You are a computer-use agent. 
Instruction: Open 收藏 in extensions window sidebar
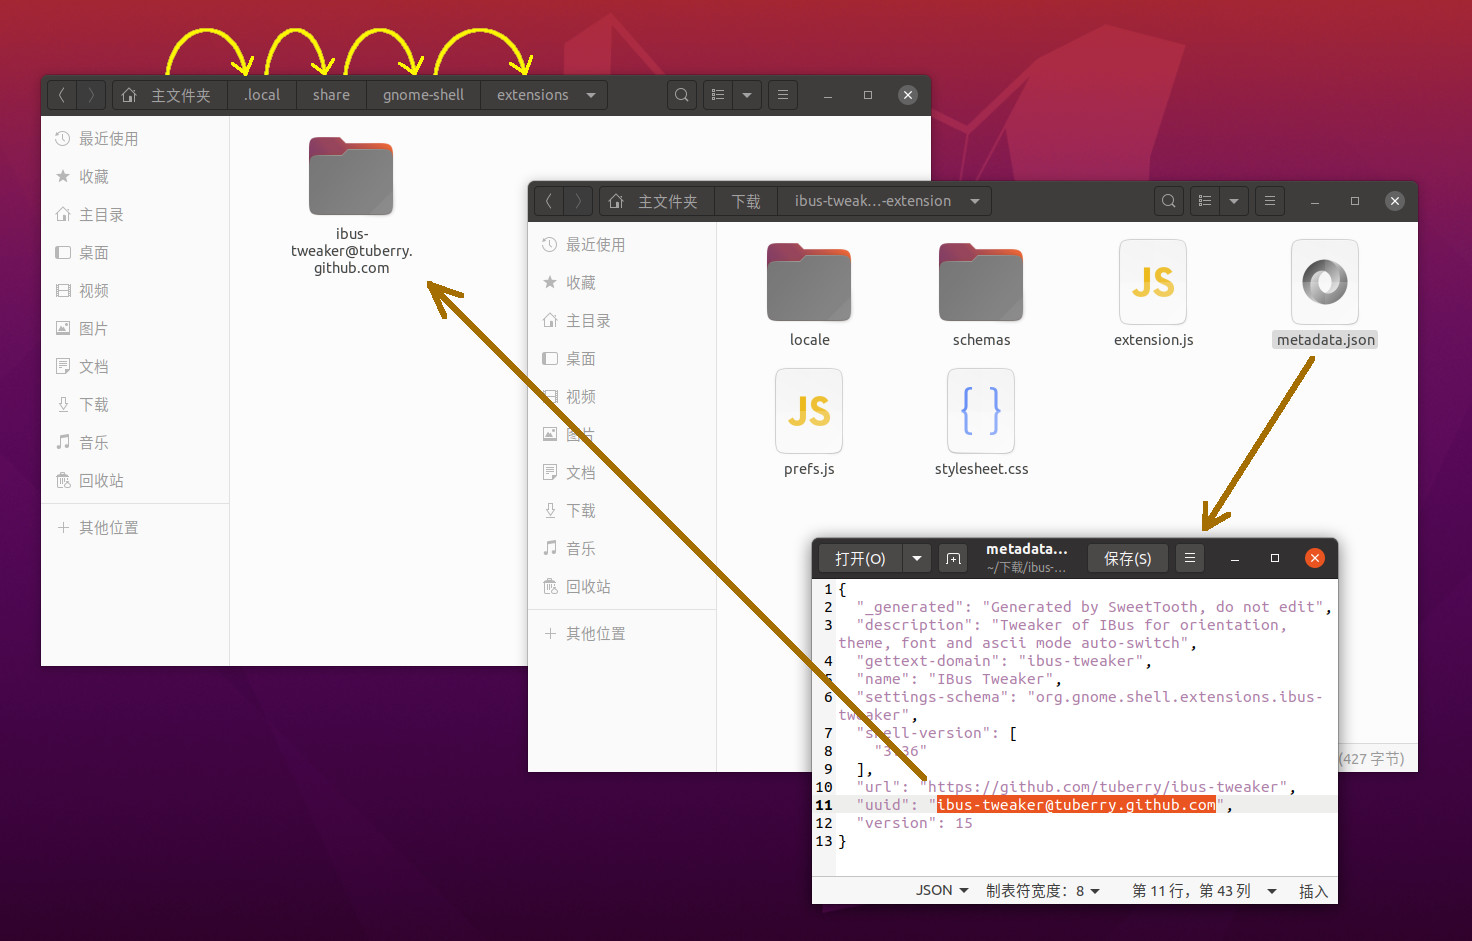point(135,177)
